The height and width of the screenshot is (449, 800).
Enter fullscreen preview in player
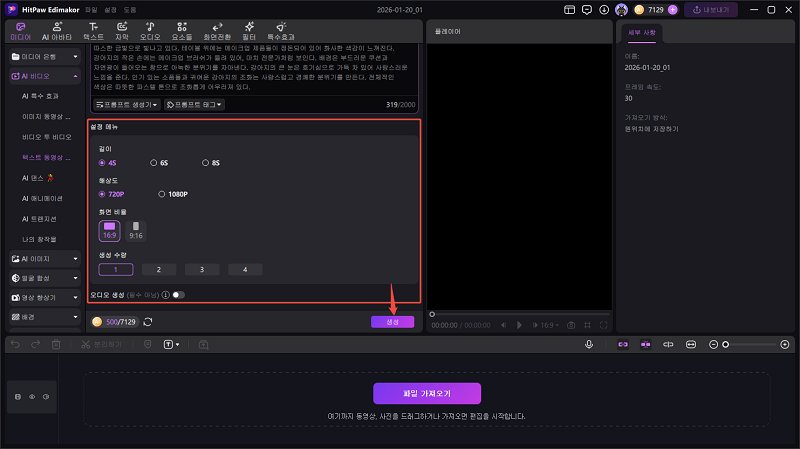[x=604, y=325]
